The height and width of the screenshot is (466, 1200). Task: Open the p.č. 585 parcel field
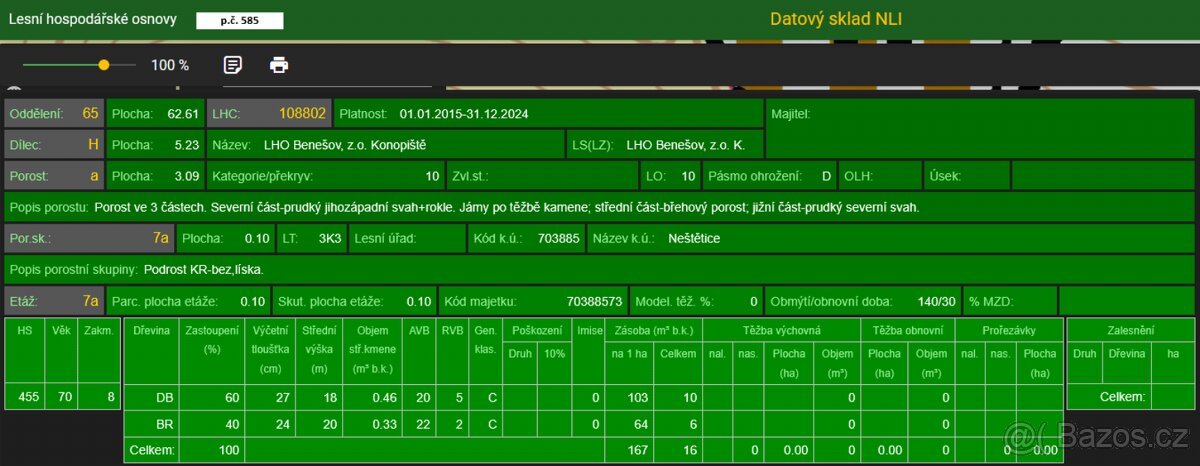tap(239, 20)
